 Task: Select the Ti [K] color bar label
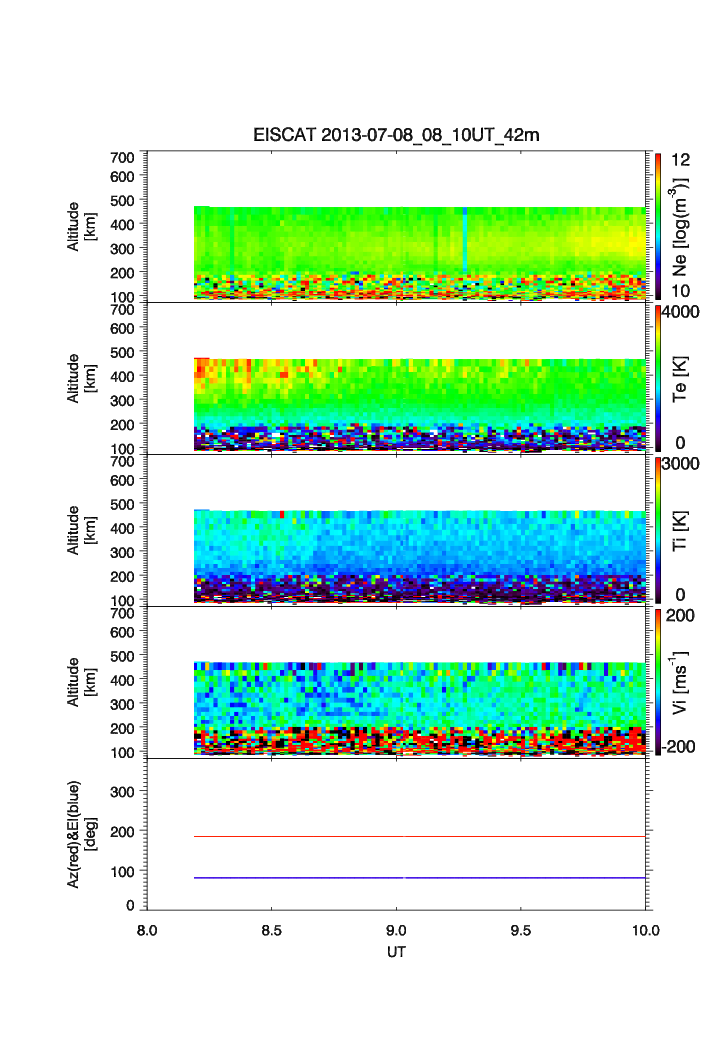click(680, 530)
